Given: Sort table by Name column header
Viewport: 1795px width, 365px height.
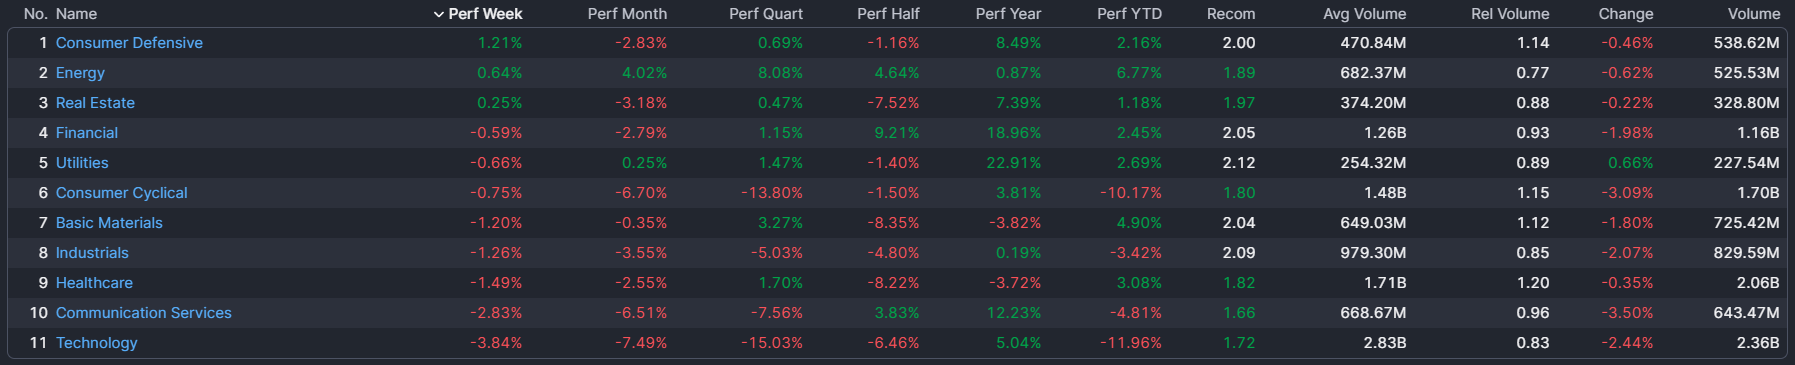Looking at the screenshot, I should click(76, 14).
